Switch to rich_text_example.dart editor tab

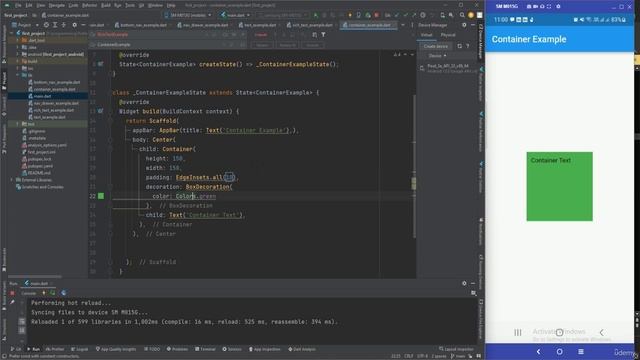pos(310,25)
